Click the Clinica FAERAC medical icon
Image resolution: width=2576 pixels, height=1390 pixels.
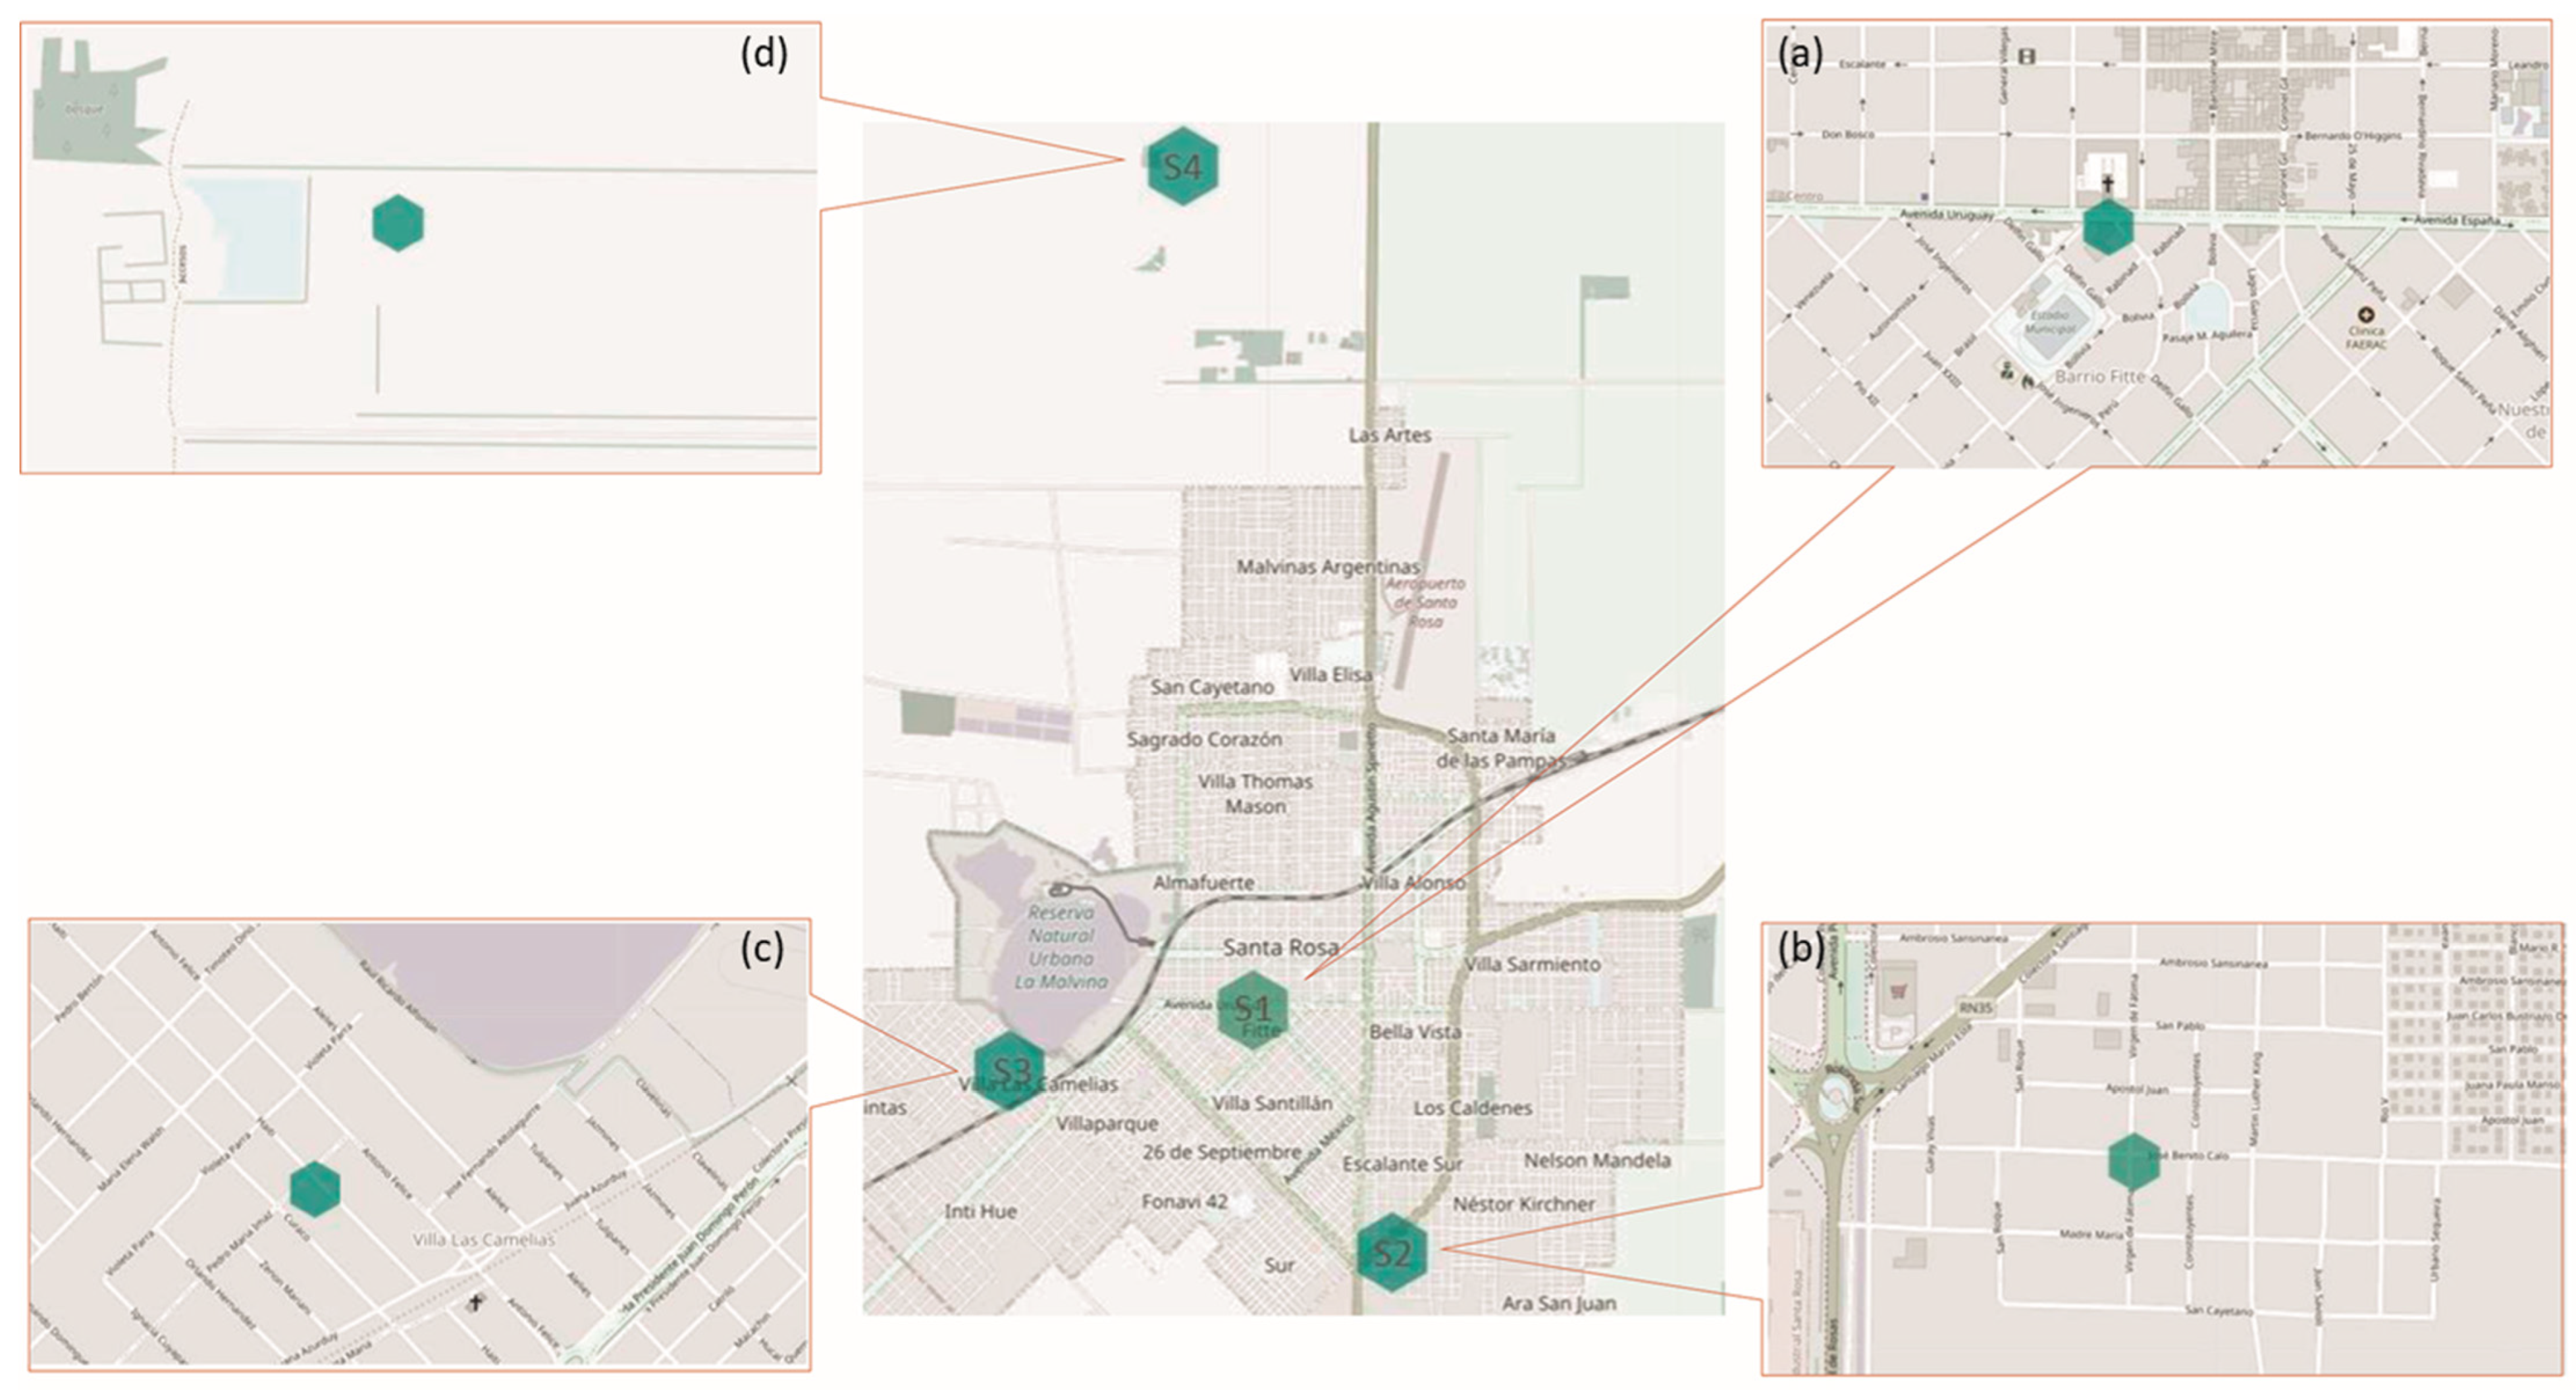[2366, 315]
